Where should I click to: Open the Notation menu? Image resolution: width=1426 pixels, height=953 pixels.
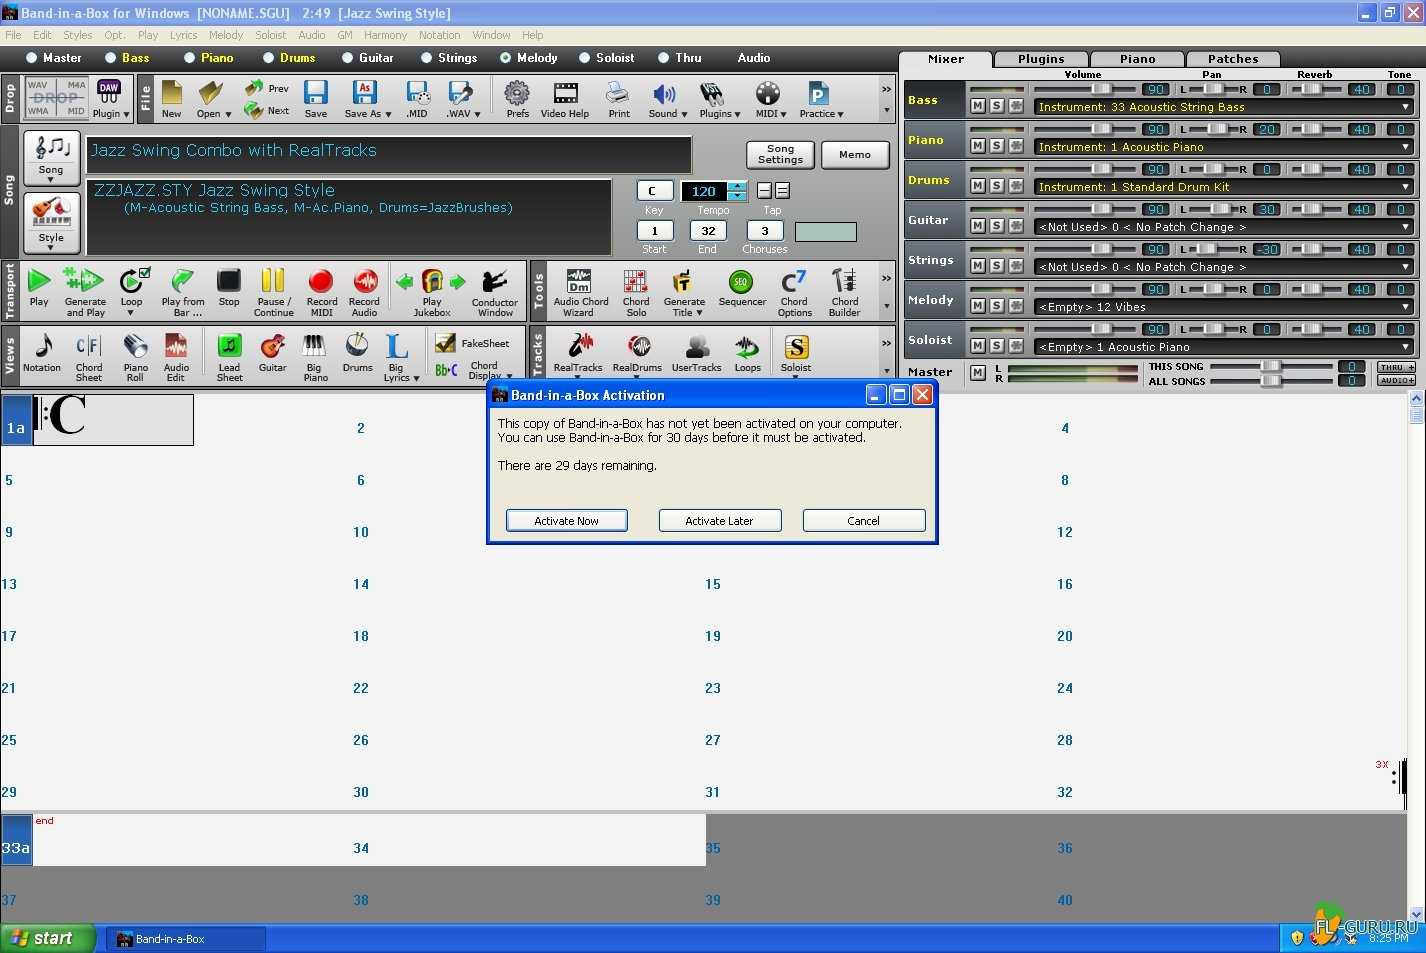440,35
